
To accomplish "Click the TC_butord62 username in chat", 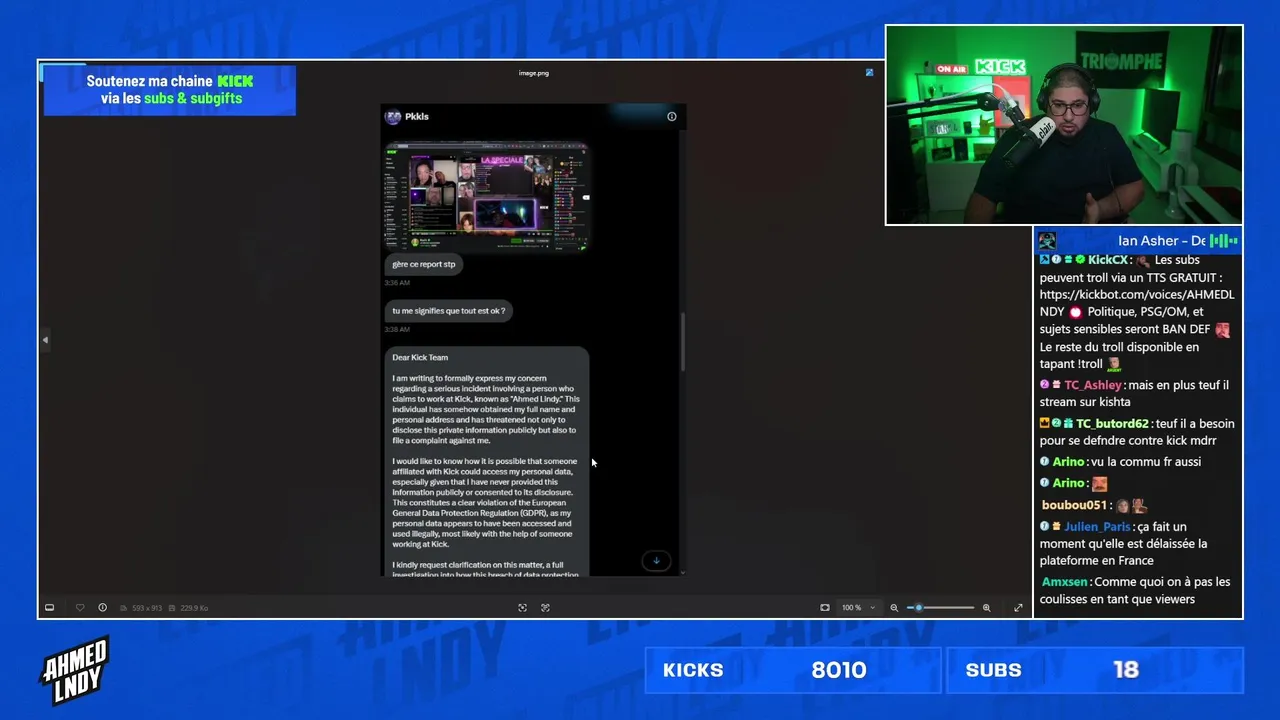I will pyautogui.click(x=1112, y=424).
